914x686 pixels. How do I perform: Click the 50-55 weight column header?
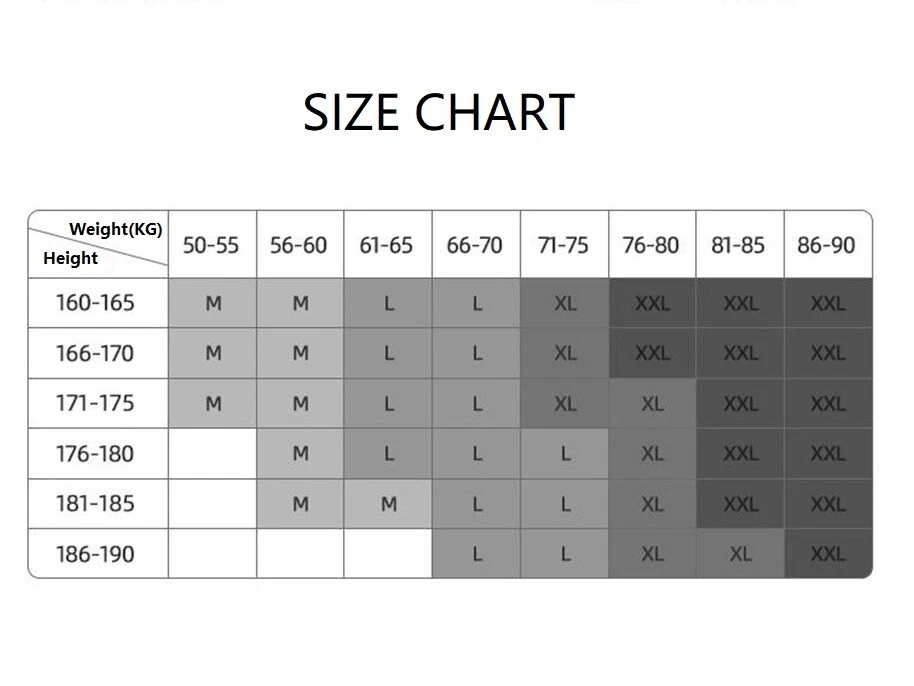(211, 245)
